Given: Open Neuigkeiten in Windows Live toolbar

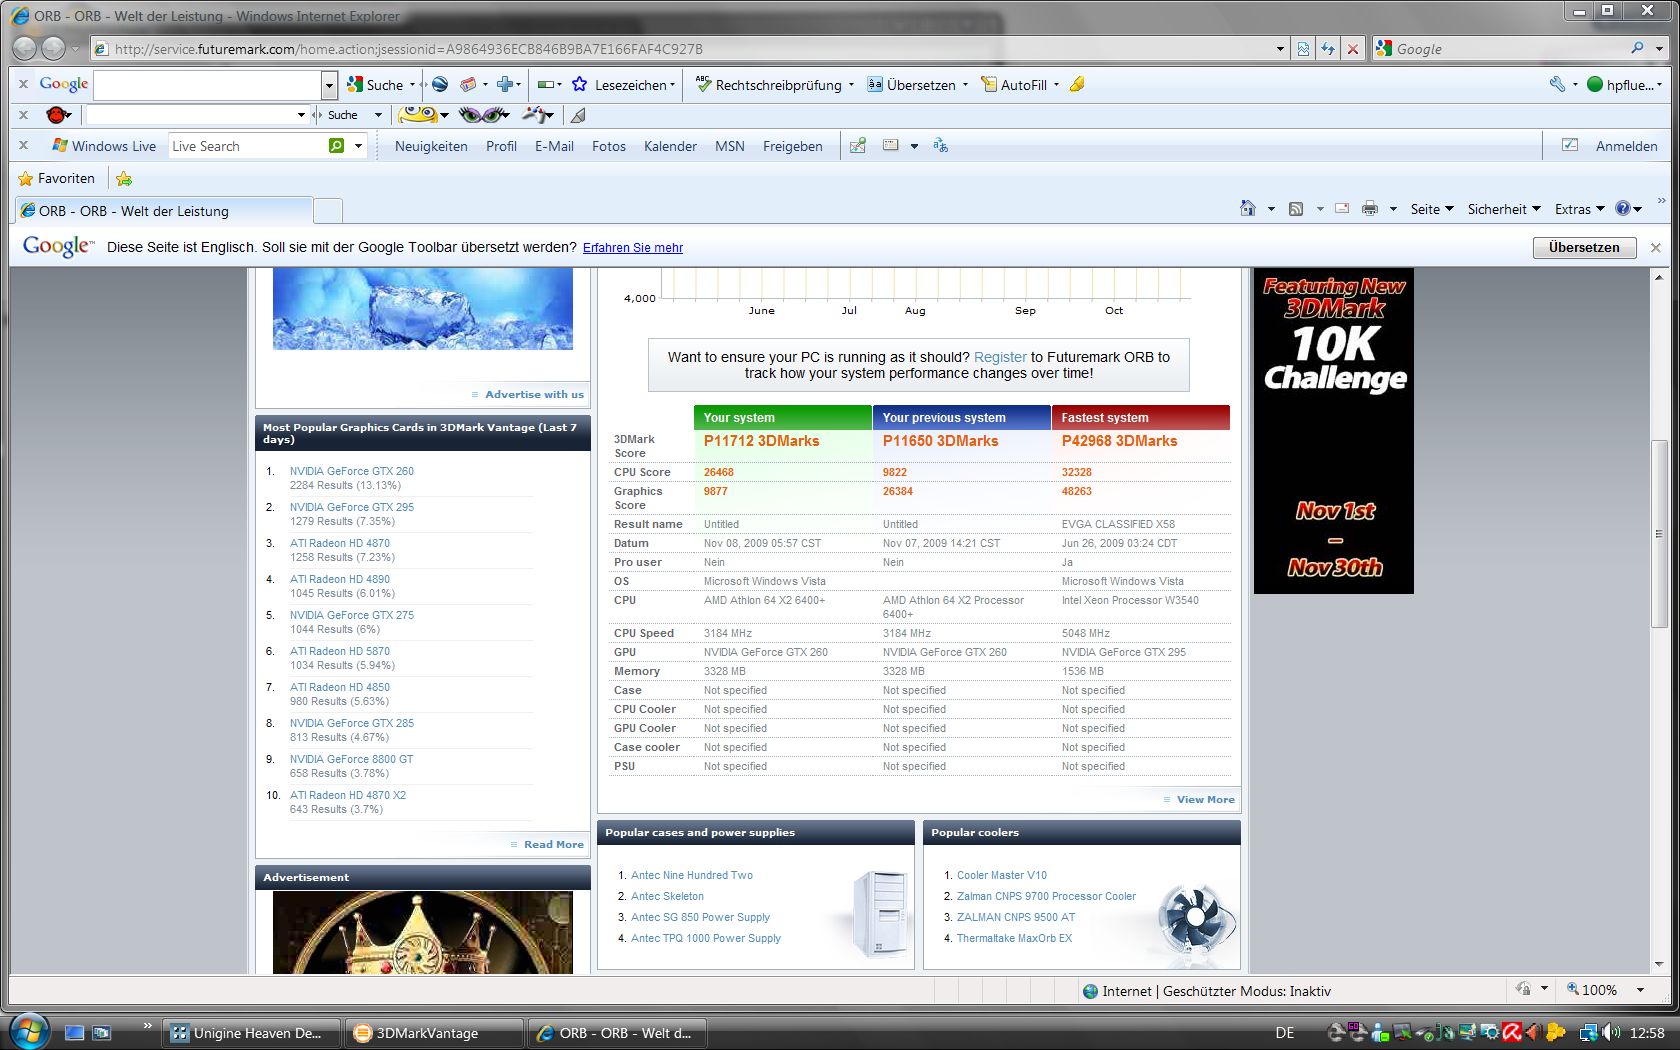Looking at the screenshot, I should [431, 146].
